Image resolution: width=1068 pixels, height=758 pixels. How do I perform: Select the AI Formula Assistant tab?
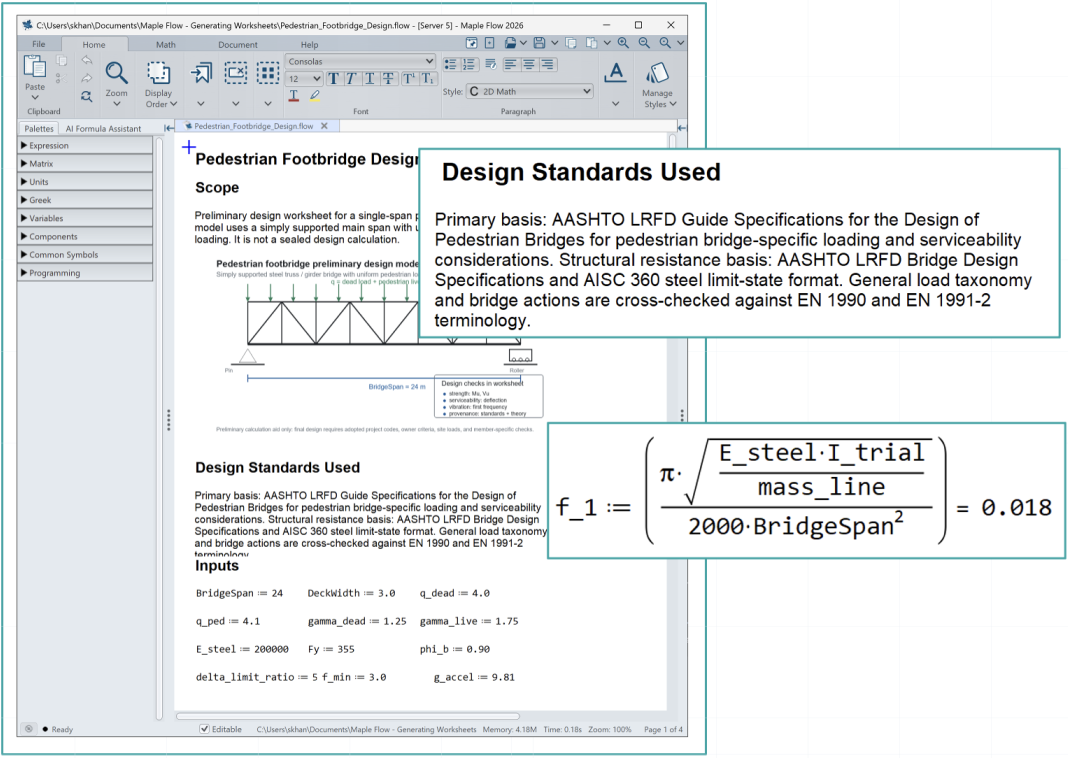(x=104, y=128)
